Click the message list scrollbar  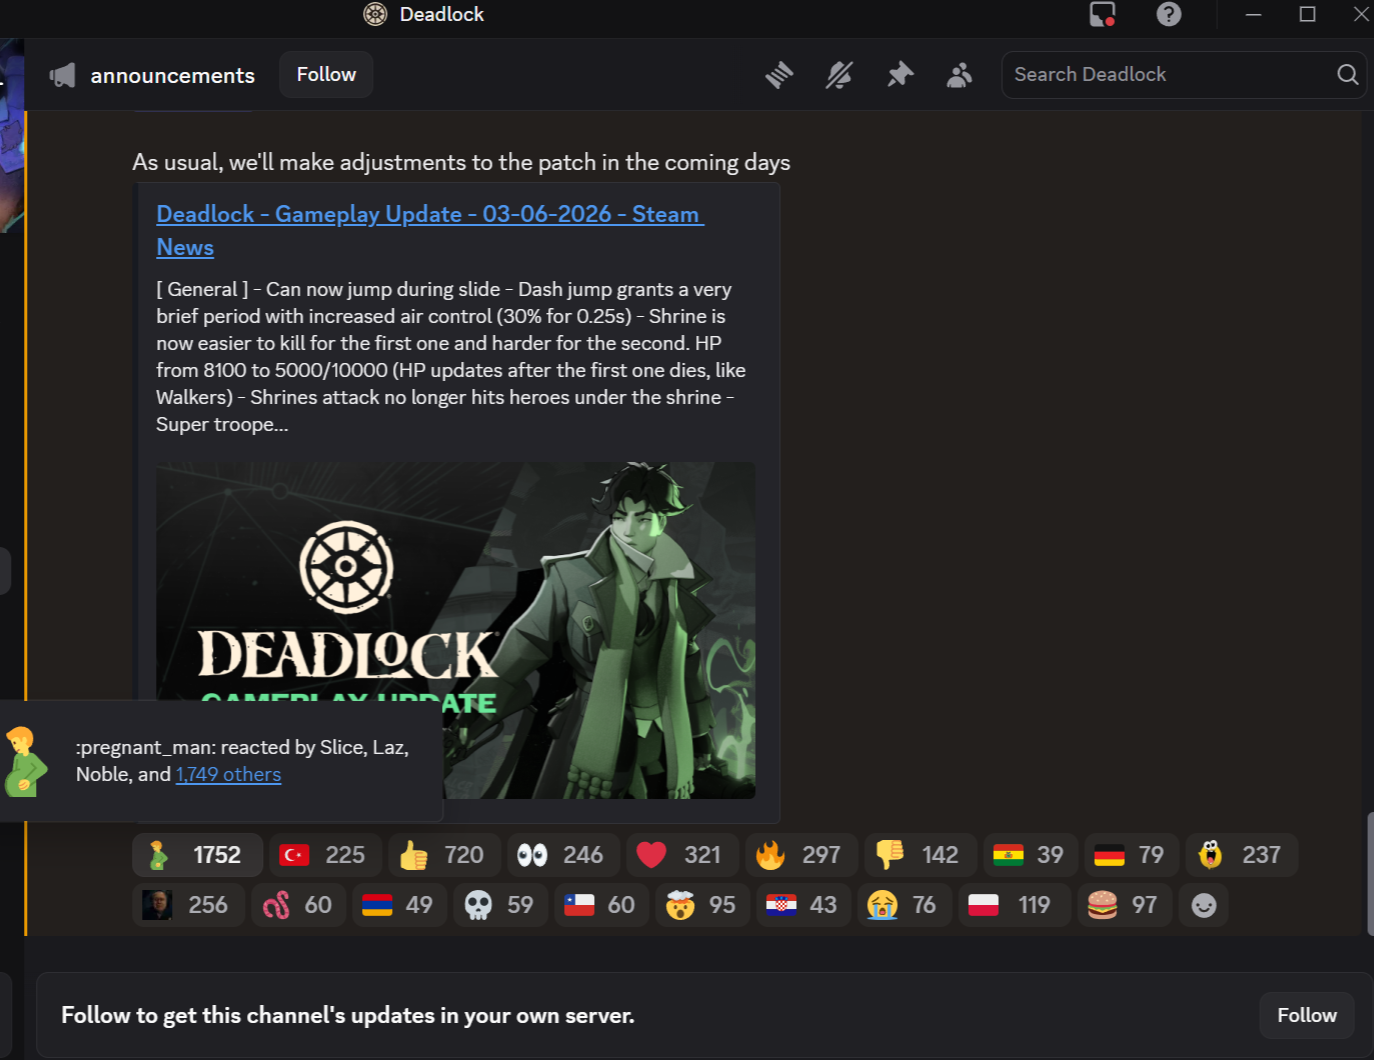pos(1369,874)
